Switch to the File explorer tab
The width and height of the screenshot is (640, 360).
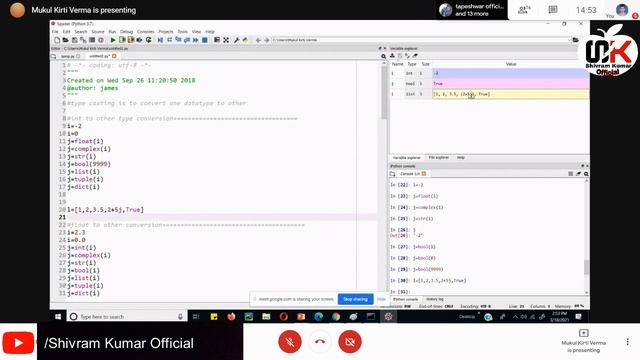(438, 158)
